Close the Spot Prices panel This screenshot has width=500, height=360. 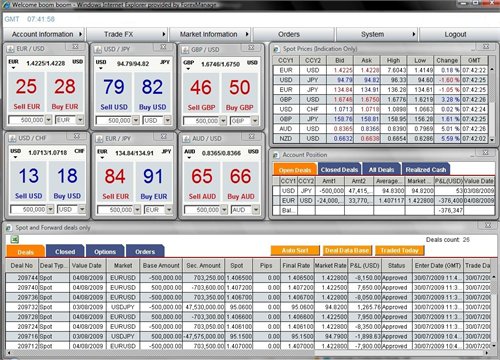point(486,46)
